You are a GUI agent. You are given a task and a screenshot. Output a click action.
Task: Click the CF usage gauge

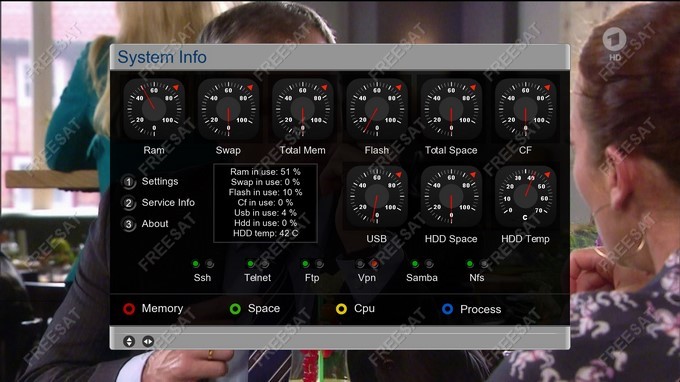(x=525, y=109)
